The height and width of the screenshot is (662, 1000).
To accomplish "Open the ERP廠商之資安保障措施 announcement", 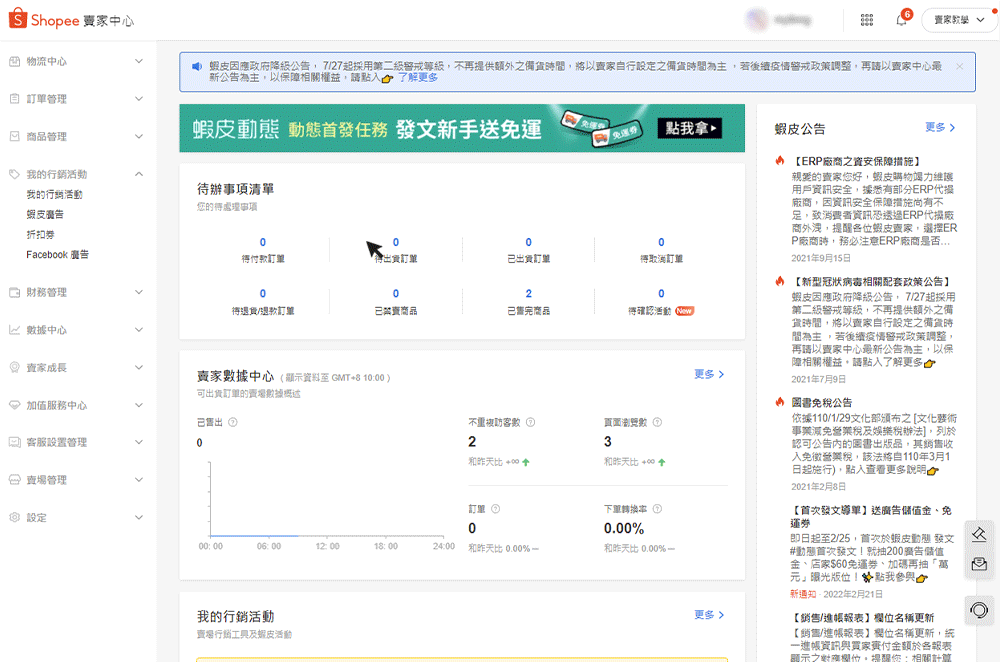I will tap(856, 161).
